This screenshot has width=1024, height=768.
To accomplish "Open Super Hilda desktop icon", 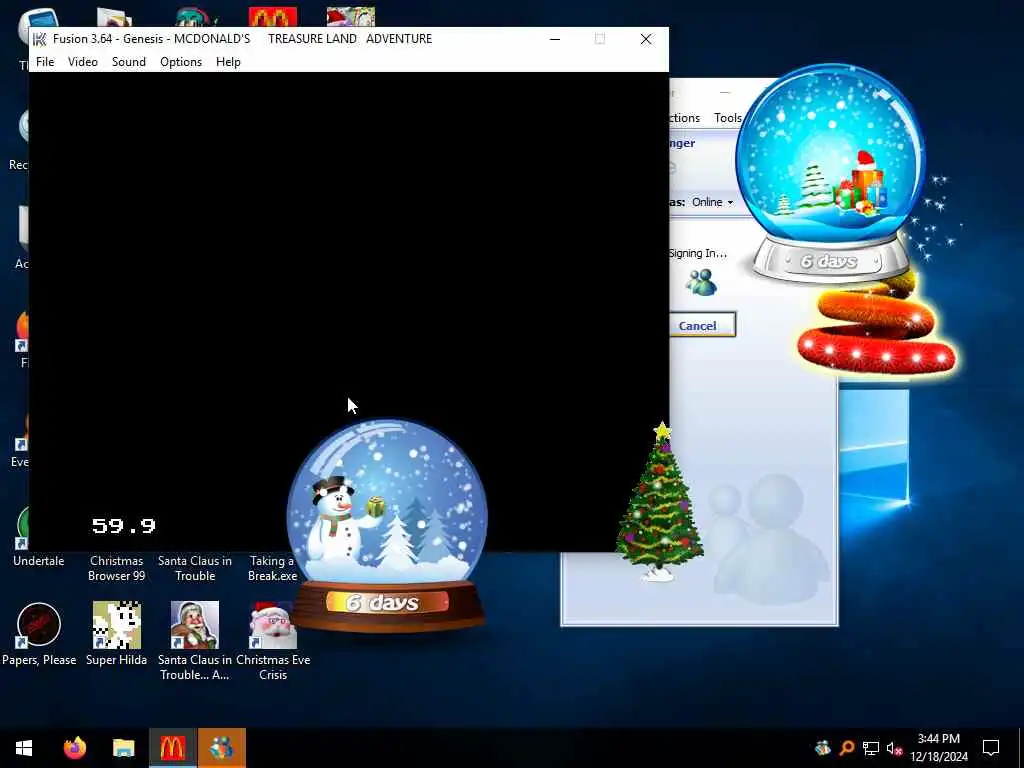I will pos(117,633).
